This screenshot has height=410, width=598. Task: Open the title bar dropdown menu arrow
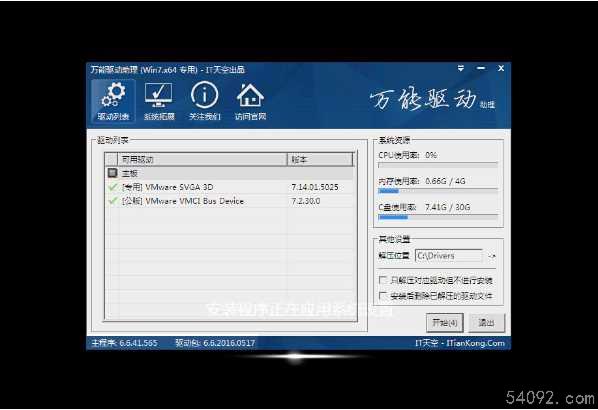pos(461,68)
